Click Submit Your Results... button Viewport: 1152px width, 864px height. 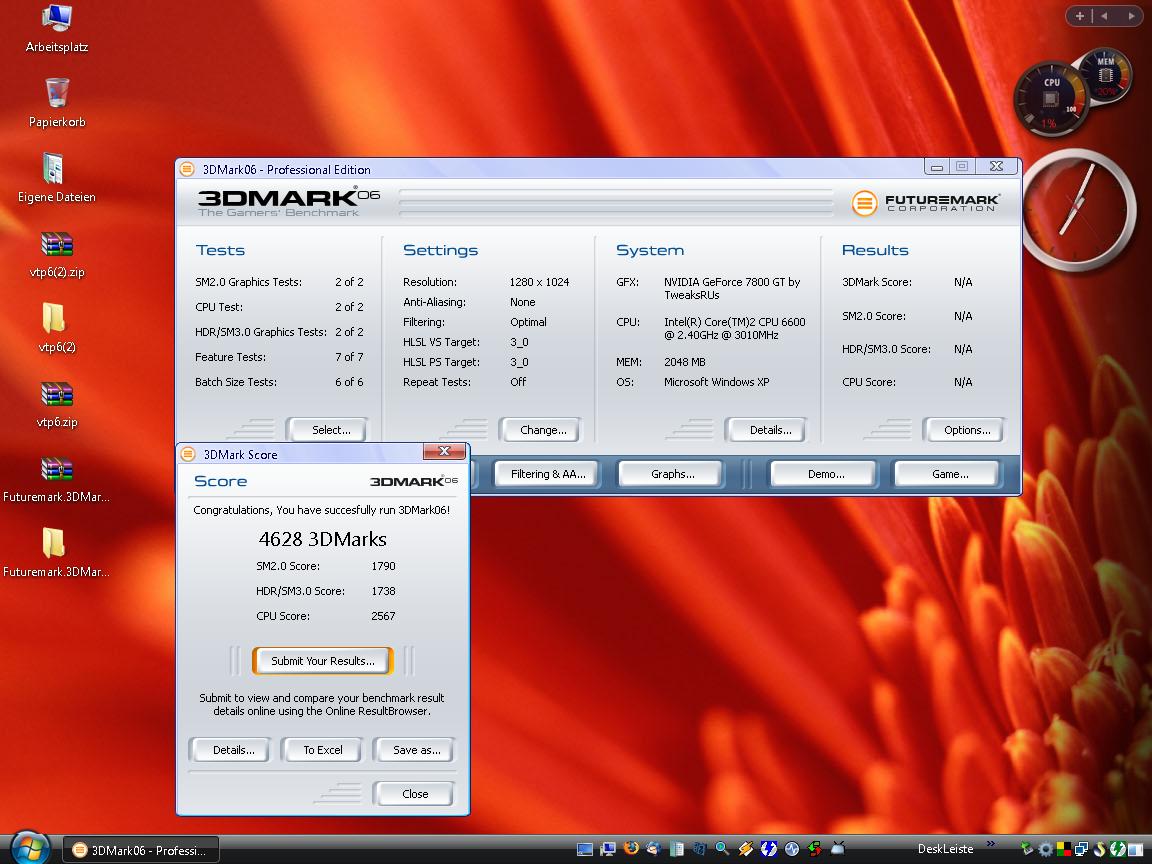[323, 660]
